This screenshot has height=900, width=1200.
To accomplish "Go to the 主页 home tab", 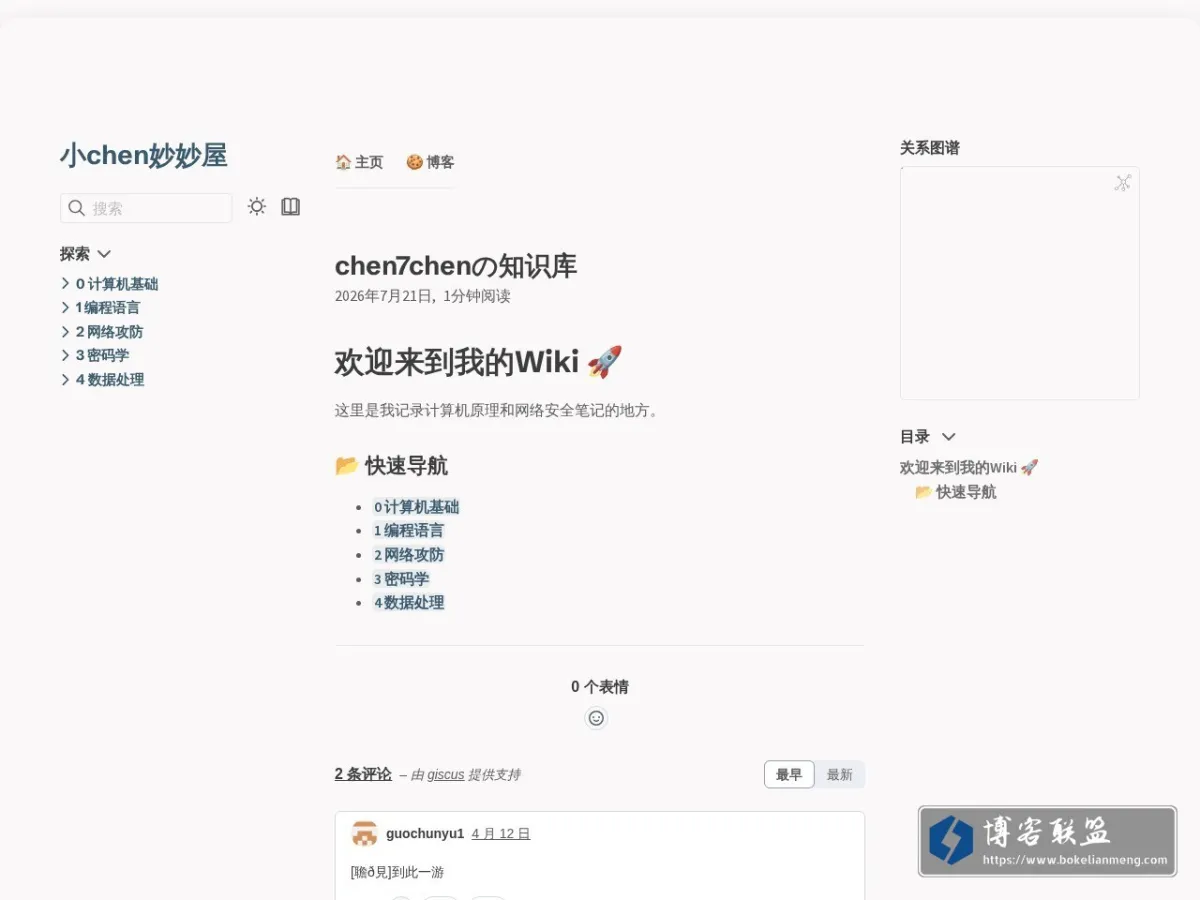I will click(359, 162).
